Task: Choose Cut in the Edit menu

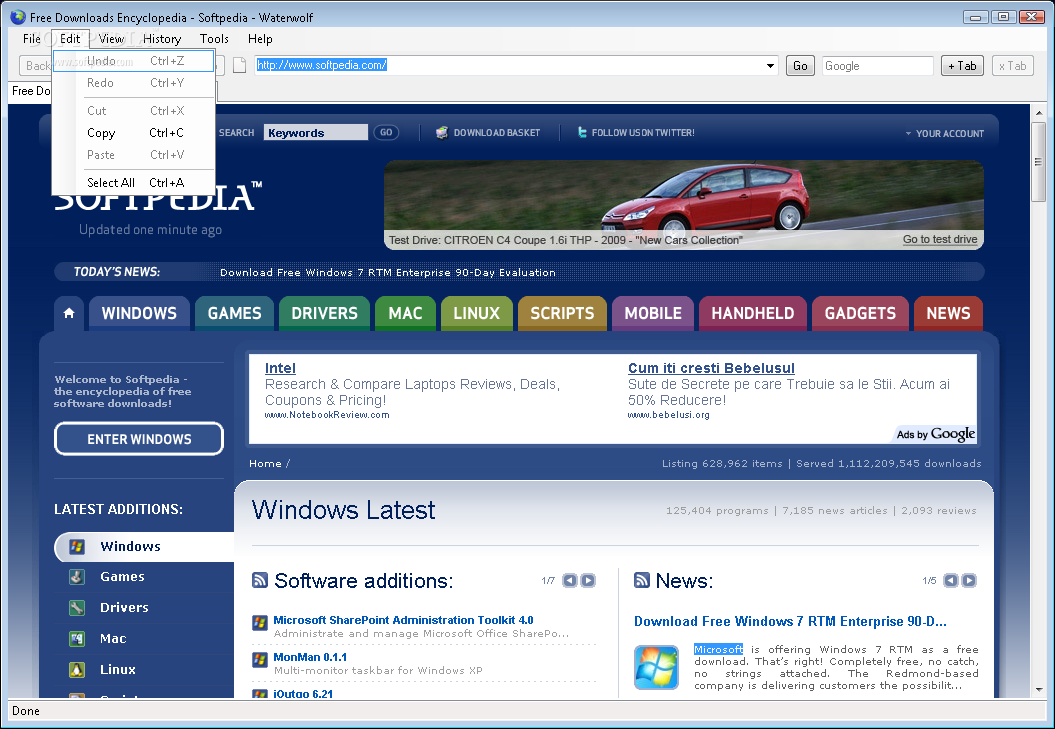Action: click(133, 110)
